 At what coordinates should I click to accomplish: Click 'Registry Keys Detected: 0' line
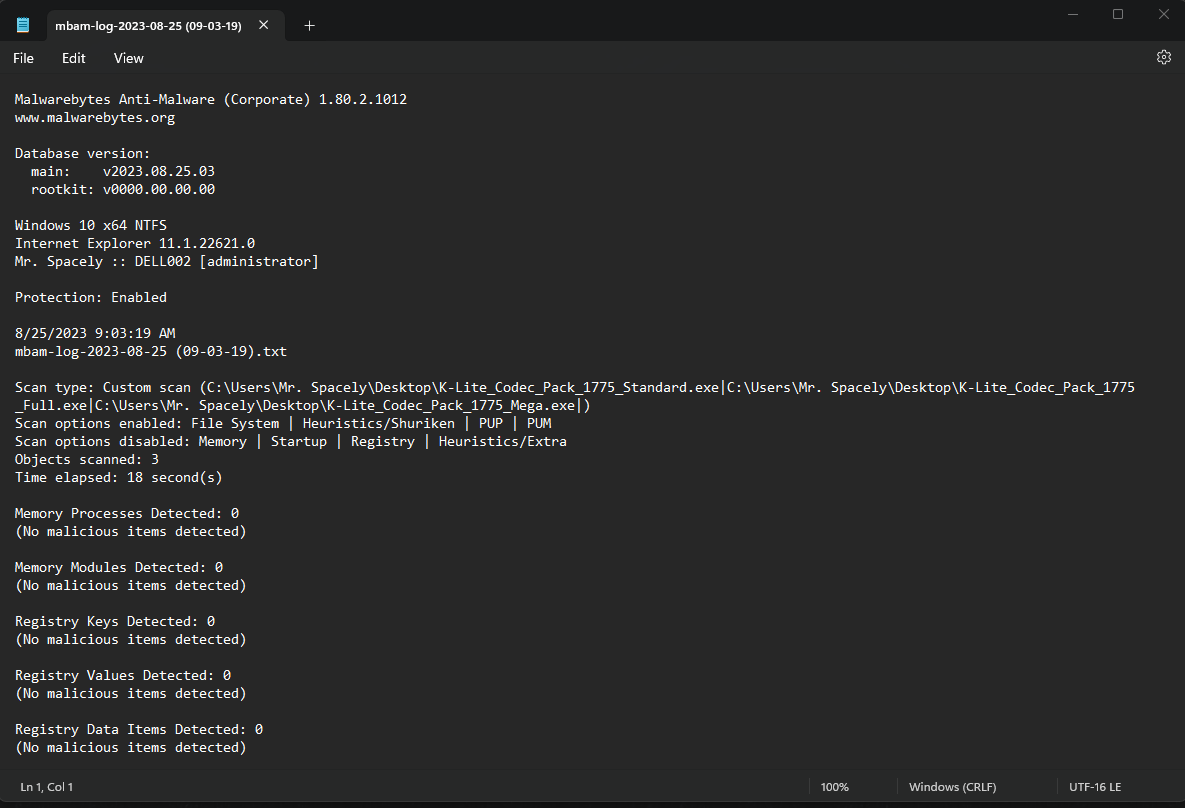[115, 621]
